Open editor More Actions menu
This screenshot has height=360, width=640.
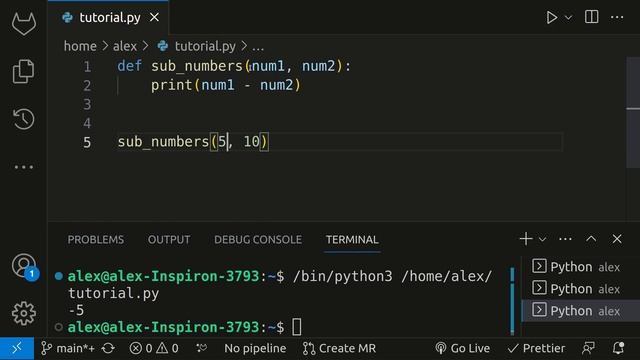point(617,18)
